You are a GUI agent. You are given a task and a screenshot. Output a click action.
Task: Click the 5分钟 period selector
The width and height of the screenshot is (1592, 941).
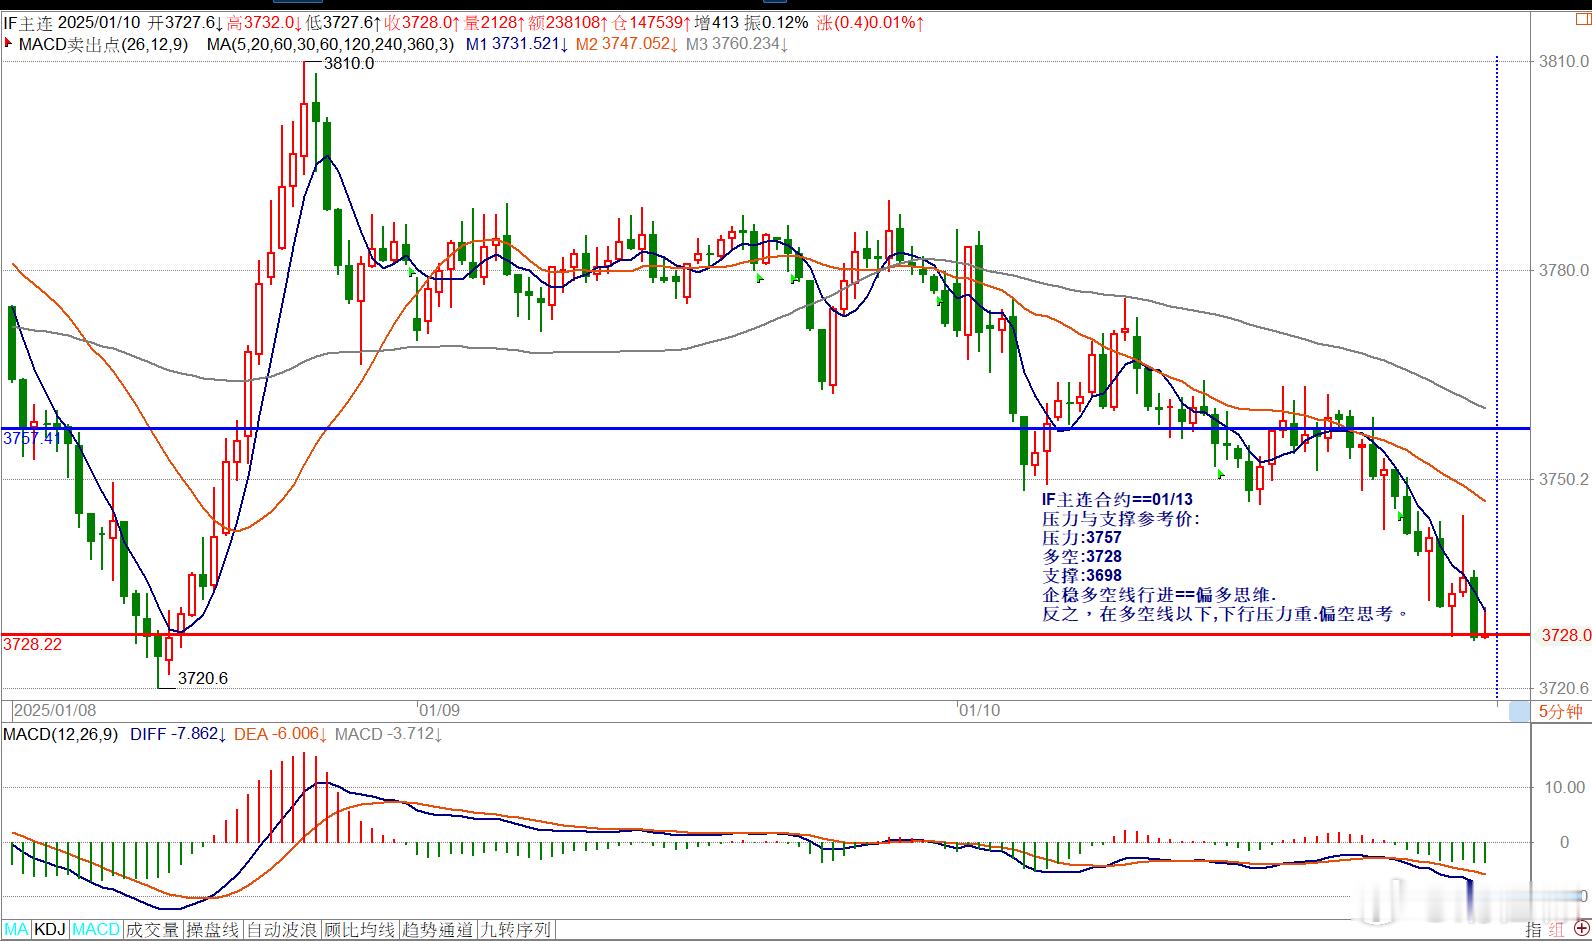(1560, 711)
